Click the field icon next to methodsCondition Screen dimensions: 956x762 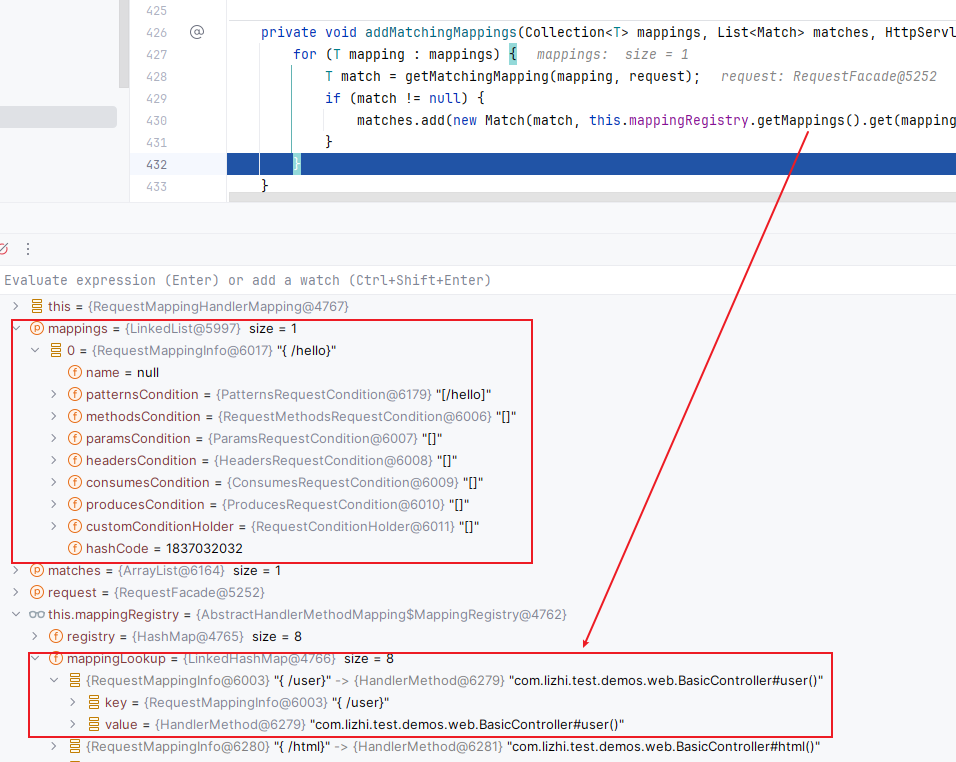74,416
